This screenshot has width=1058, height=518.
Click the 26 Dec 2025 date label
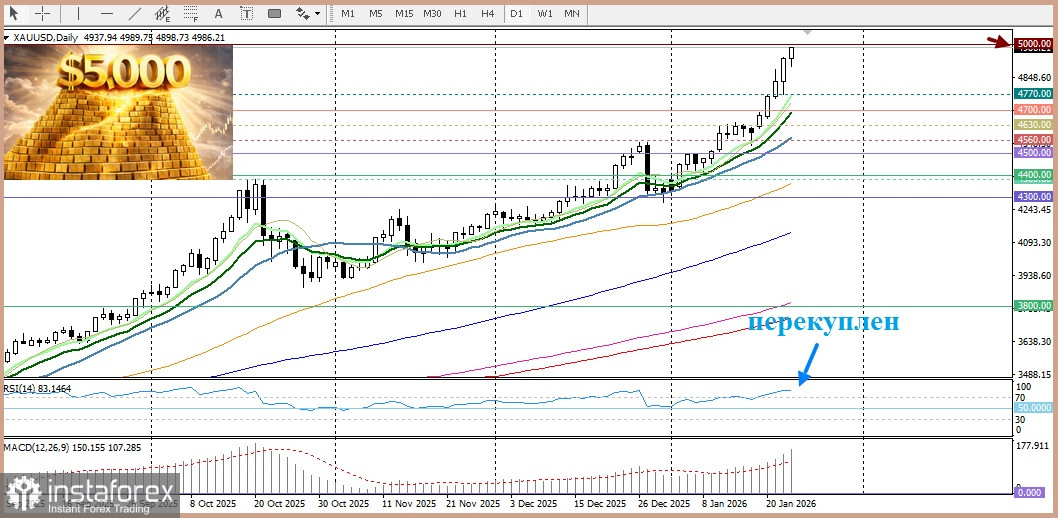pyautogui.click(x=665, y=504)
